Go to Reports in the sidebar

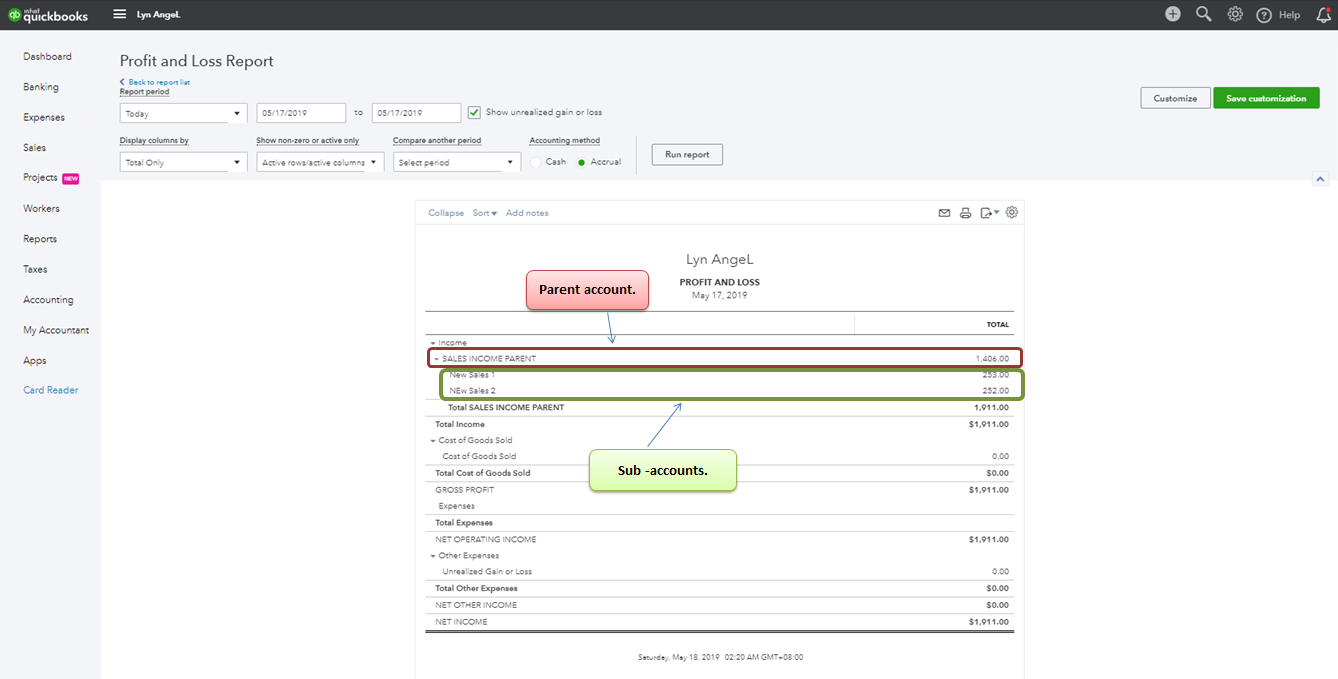(40, 239)
